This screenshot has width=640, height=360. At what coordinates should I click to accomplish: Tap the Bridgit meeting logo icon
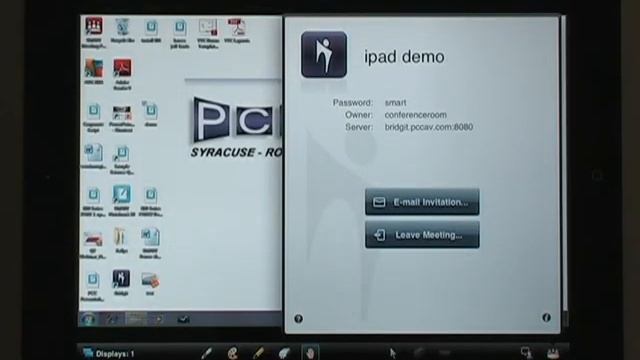[324, 55]
